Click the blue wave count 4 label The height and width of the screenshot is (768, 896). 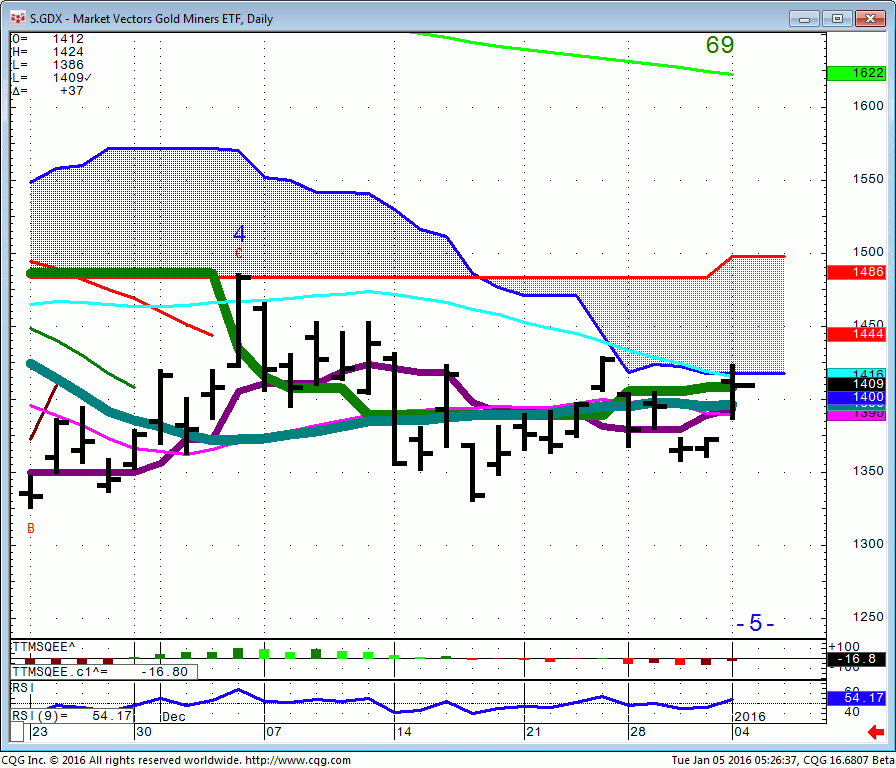click(239, 234)
